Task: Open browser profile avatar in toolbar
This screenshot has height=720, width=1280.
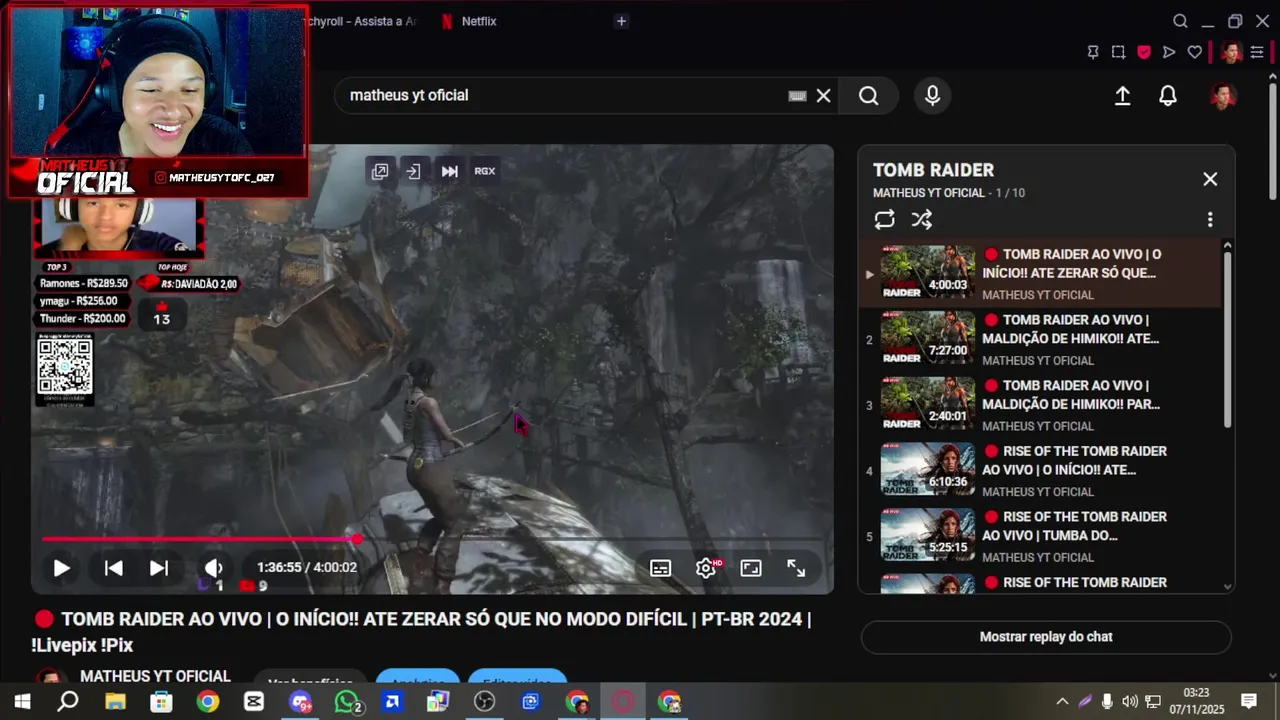Action: [x=1231, y=52]
